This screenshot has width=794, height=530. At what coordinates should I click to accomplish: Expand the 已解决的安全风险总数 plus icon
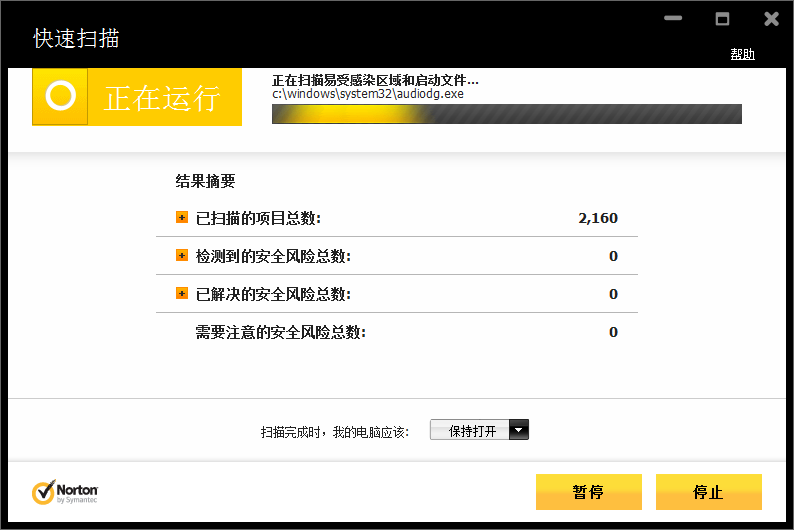pyautogui.click(x=182, y=293)
